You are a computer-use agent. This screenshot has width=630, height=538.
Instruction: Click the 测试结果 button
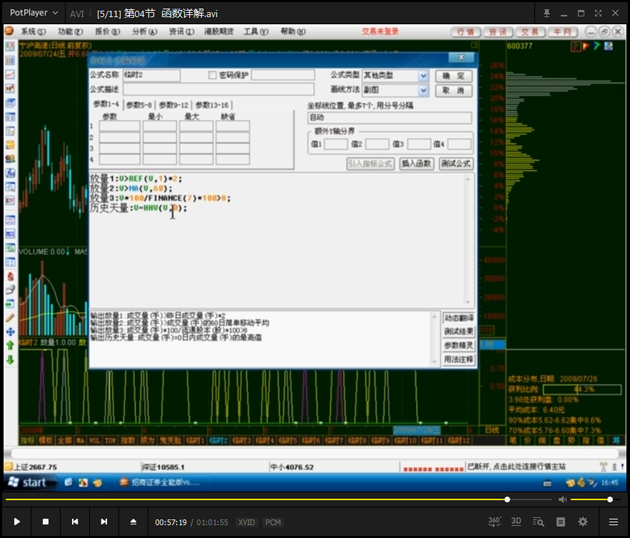[459, 331]
